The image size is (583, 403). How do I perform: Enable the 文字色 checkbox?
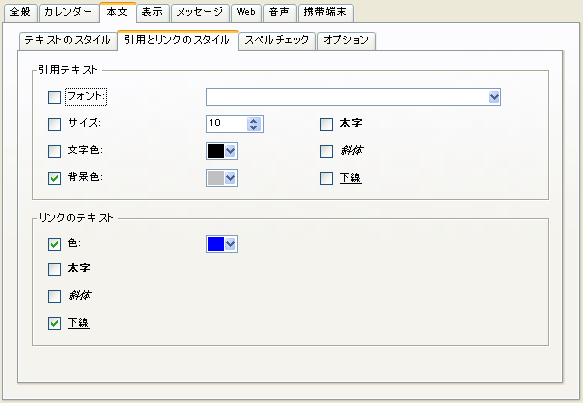click(x=54, y=151)
